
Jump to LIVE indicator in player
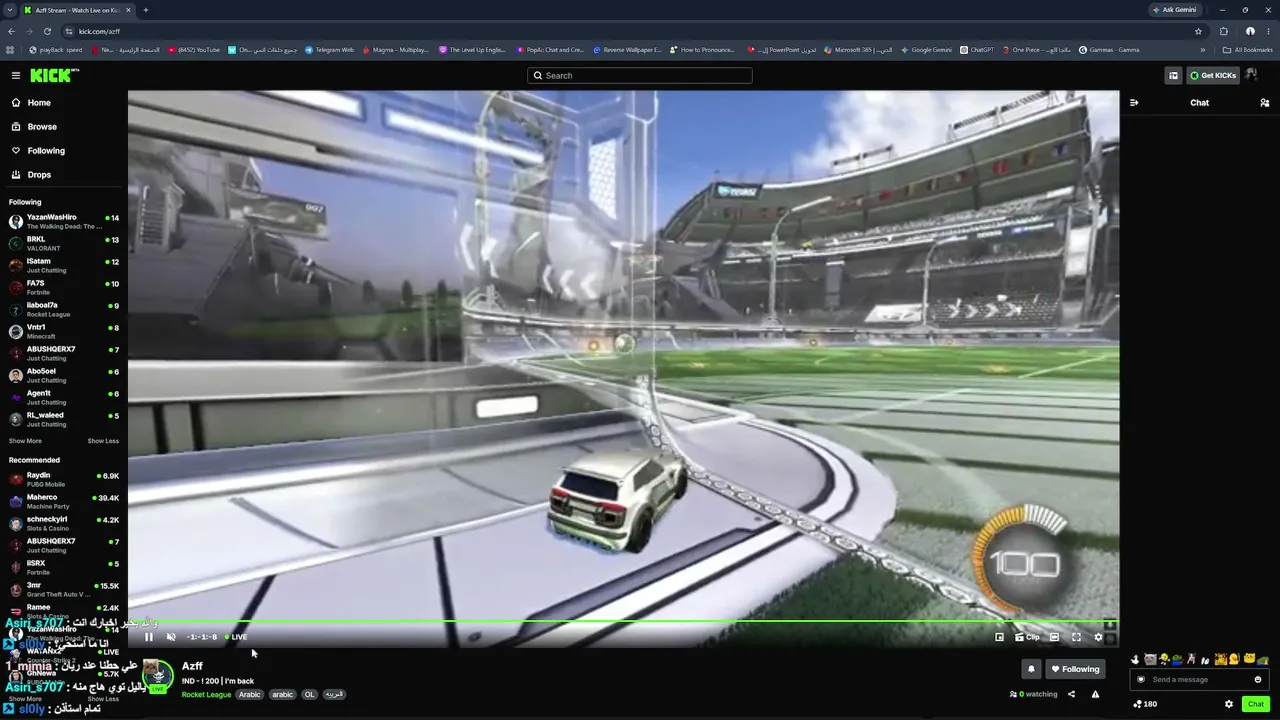[236, 637]
